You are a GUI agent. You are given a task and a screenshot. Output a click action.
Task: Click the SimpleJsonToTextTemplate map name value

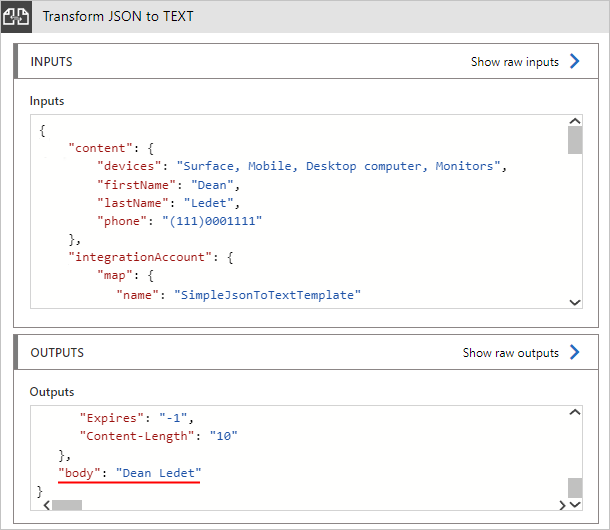(267, 295)
